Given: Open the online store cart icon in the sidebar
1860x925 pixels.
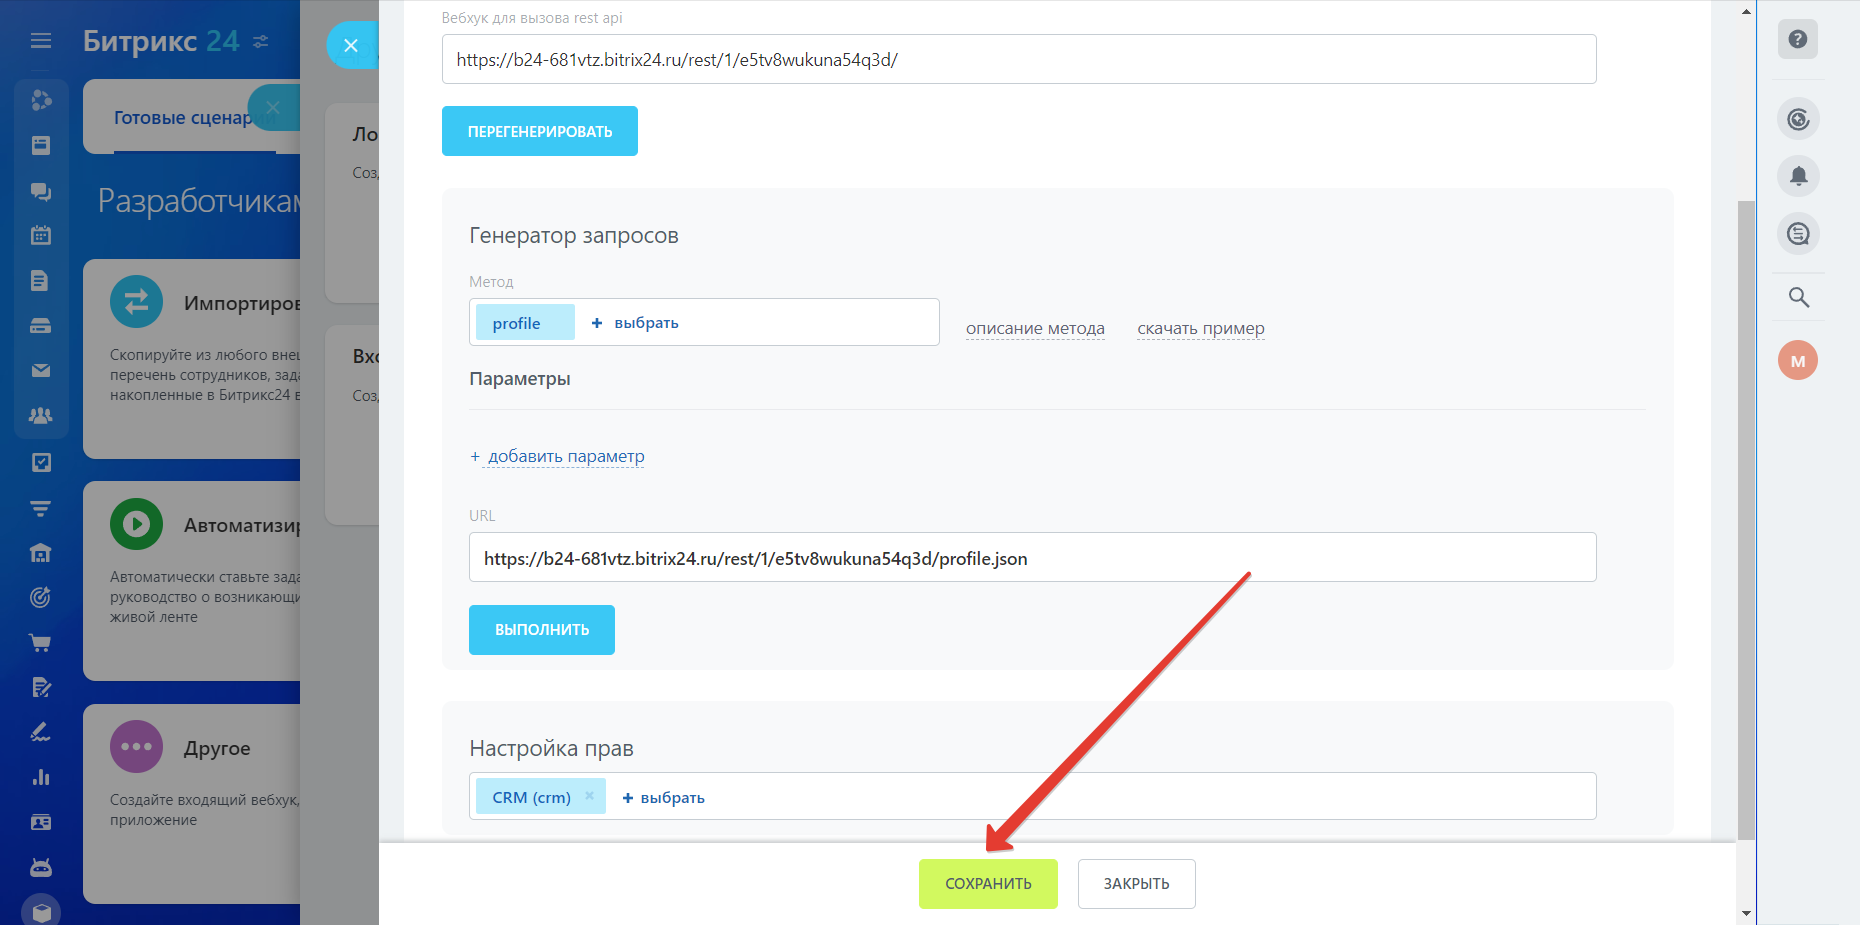Looking at the screenshot, I should pyautogui.click(x=41, y=643).
